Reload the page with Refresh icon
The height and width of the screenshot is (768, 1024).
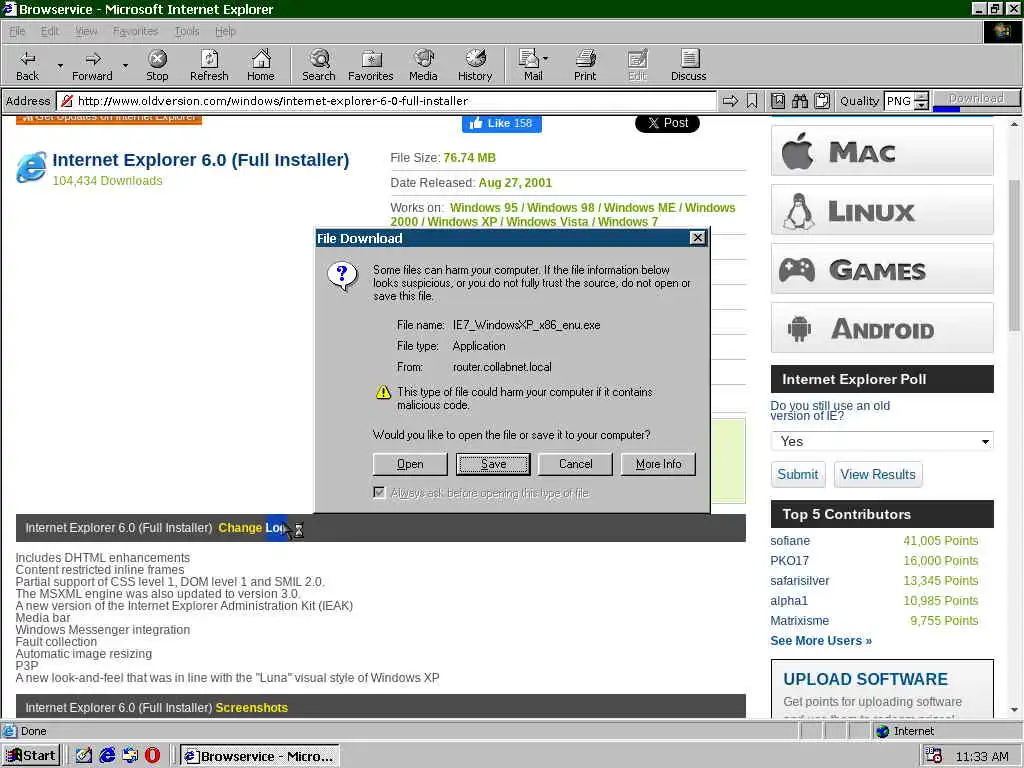click(x=209, y=65)
